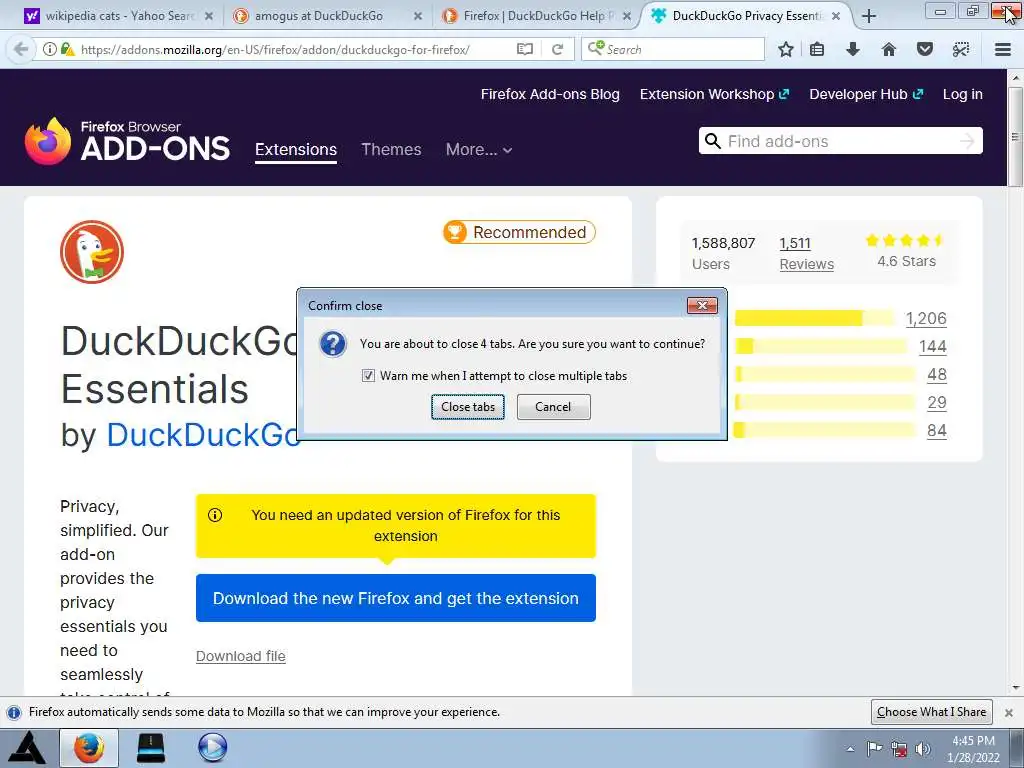
Task: Click Cancel in Confirm close dialog
Action: click(x=553, y=407)
